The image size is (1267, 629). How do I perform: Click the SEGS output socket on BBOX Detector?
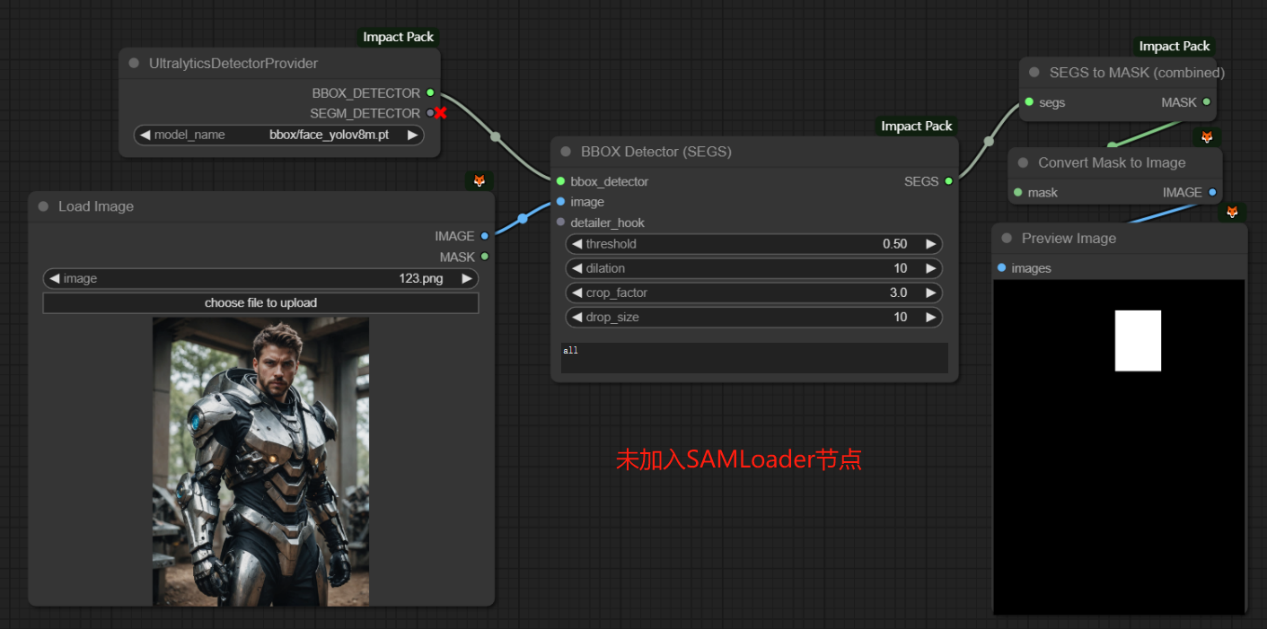click(948, 181)
